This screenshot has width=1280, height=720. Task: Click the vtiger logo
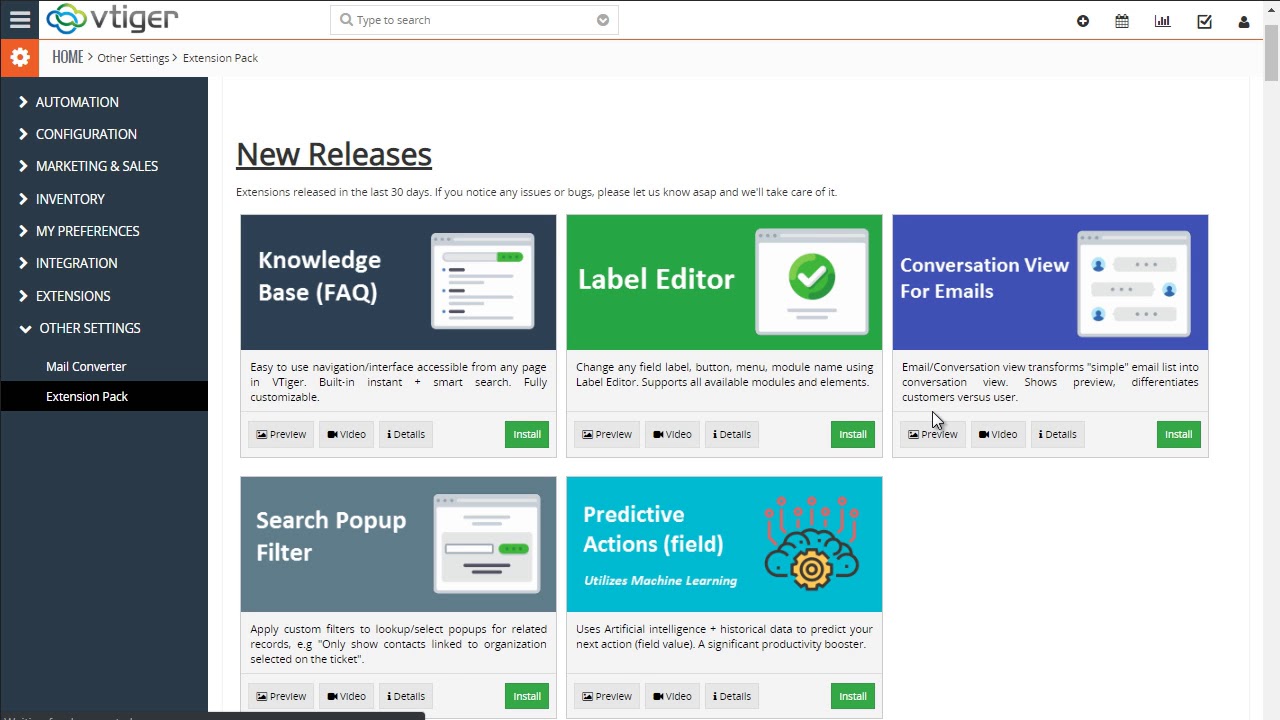click(x=112, y=19)
